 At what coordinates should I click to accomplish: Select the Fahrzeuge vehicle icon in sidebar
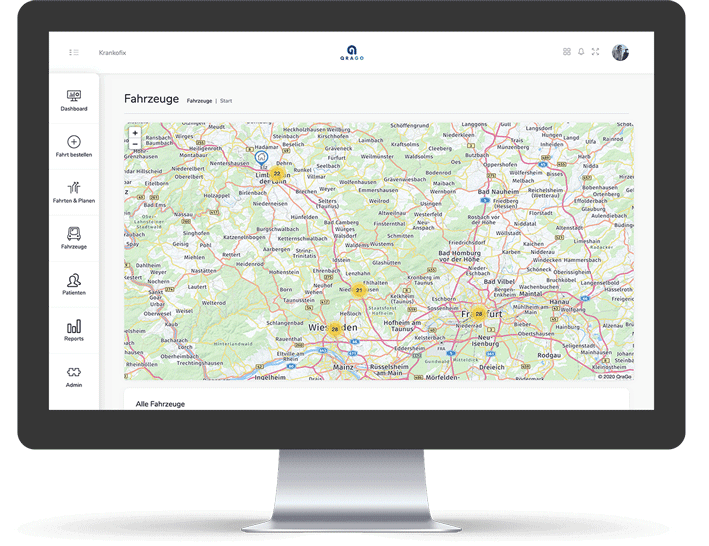point(73,234)
